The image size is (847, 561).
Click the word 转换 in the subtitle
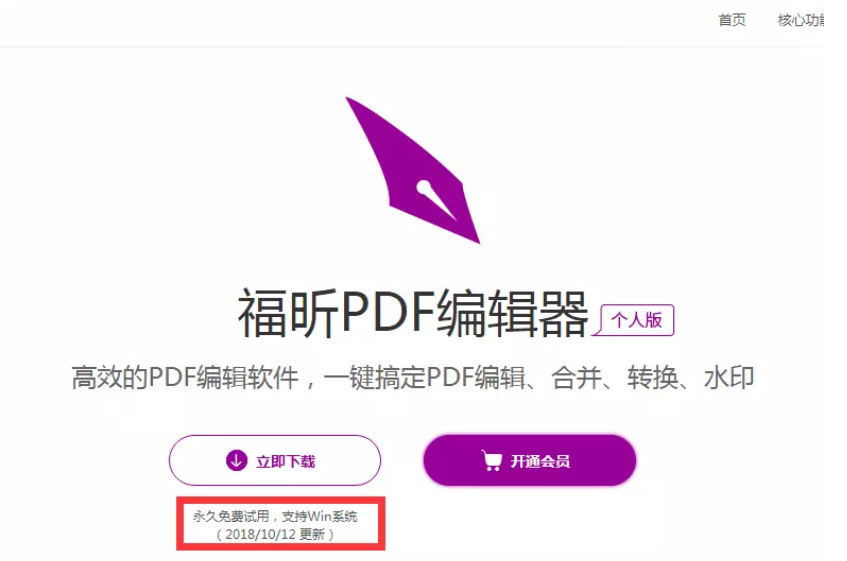653,377
